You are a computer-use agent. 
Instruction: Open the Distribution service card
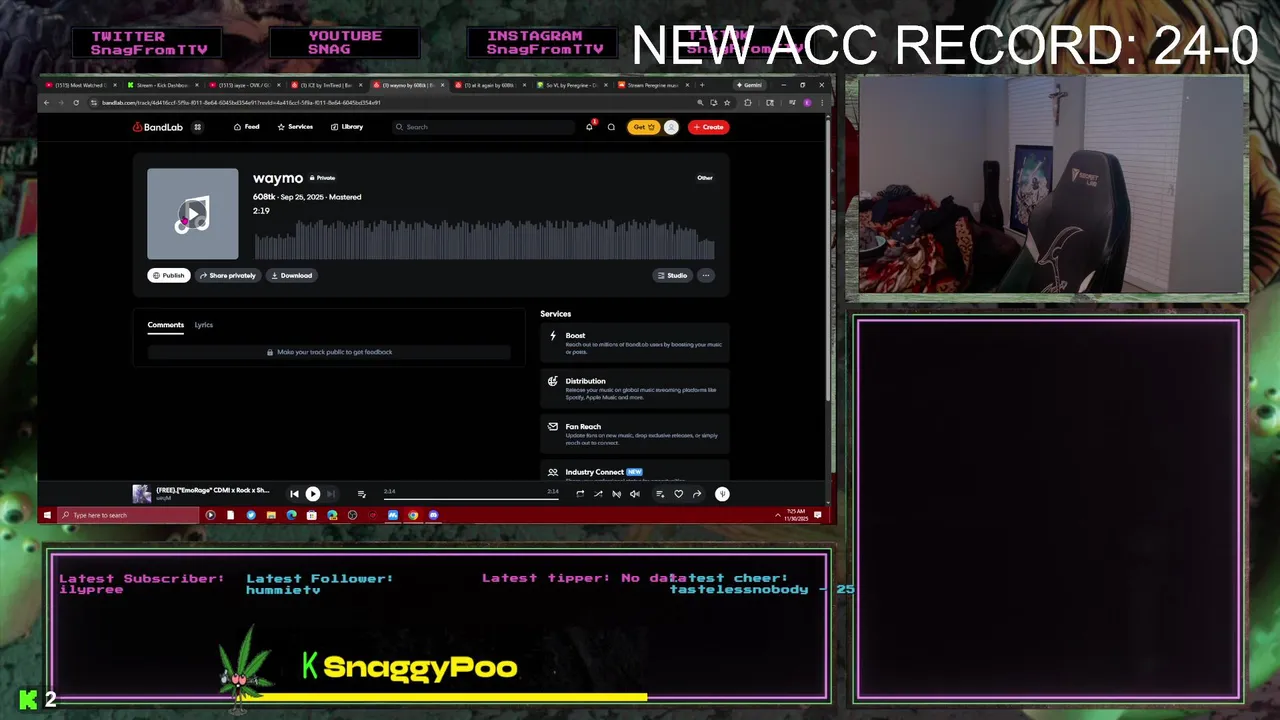(635, 389)
